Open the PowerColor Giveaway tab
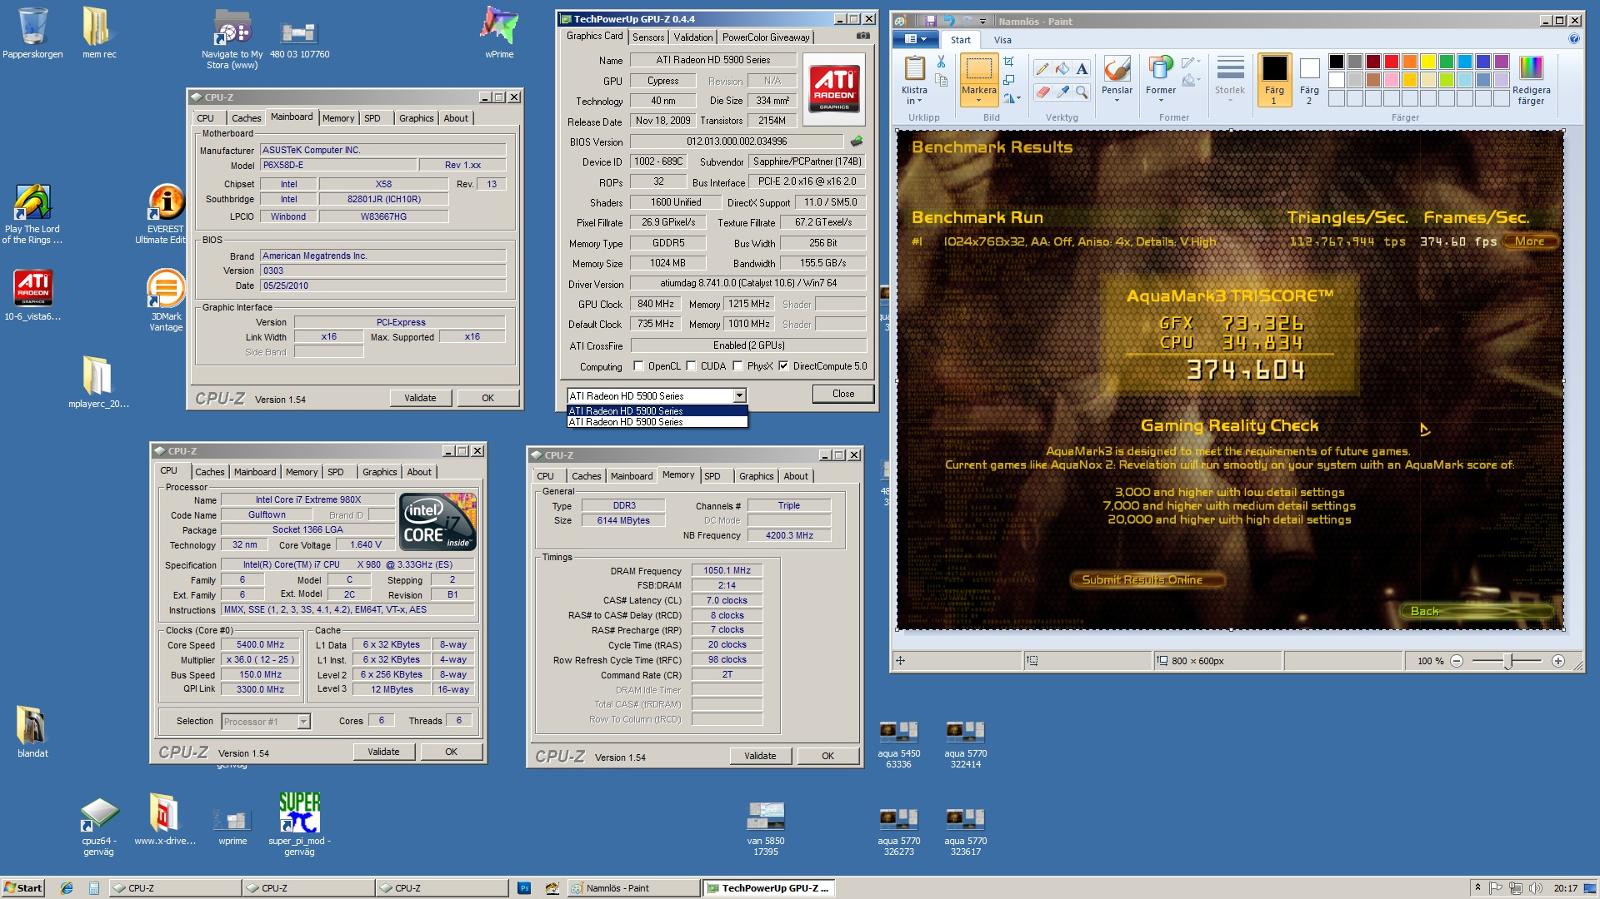The height and width of the screenshot is (899, 1600). (766, 37)
